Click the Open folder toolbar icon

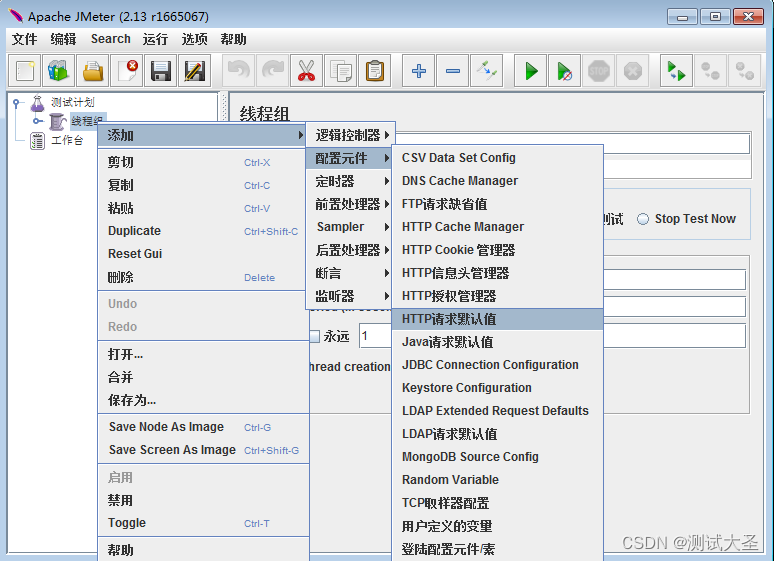pos(93,71)
